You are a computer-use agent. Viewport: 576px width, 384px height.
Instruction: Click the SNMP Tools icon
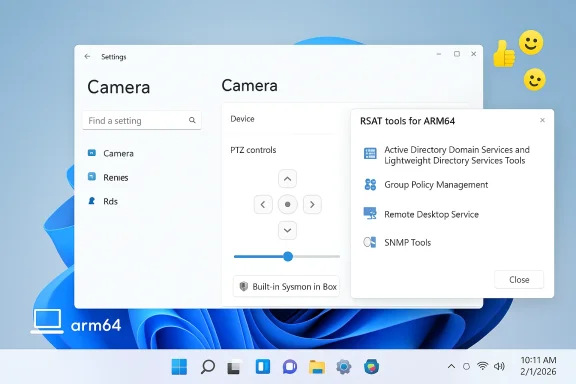370,242
